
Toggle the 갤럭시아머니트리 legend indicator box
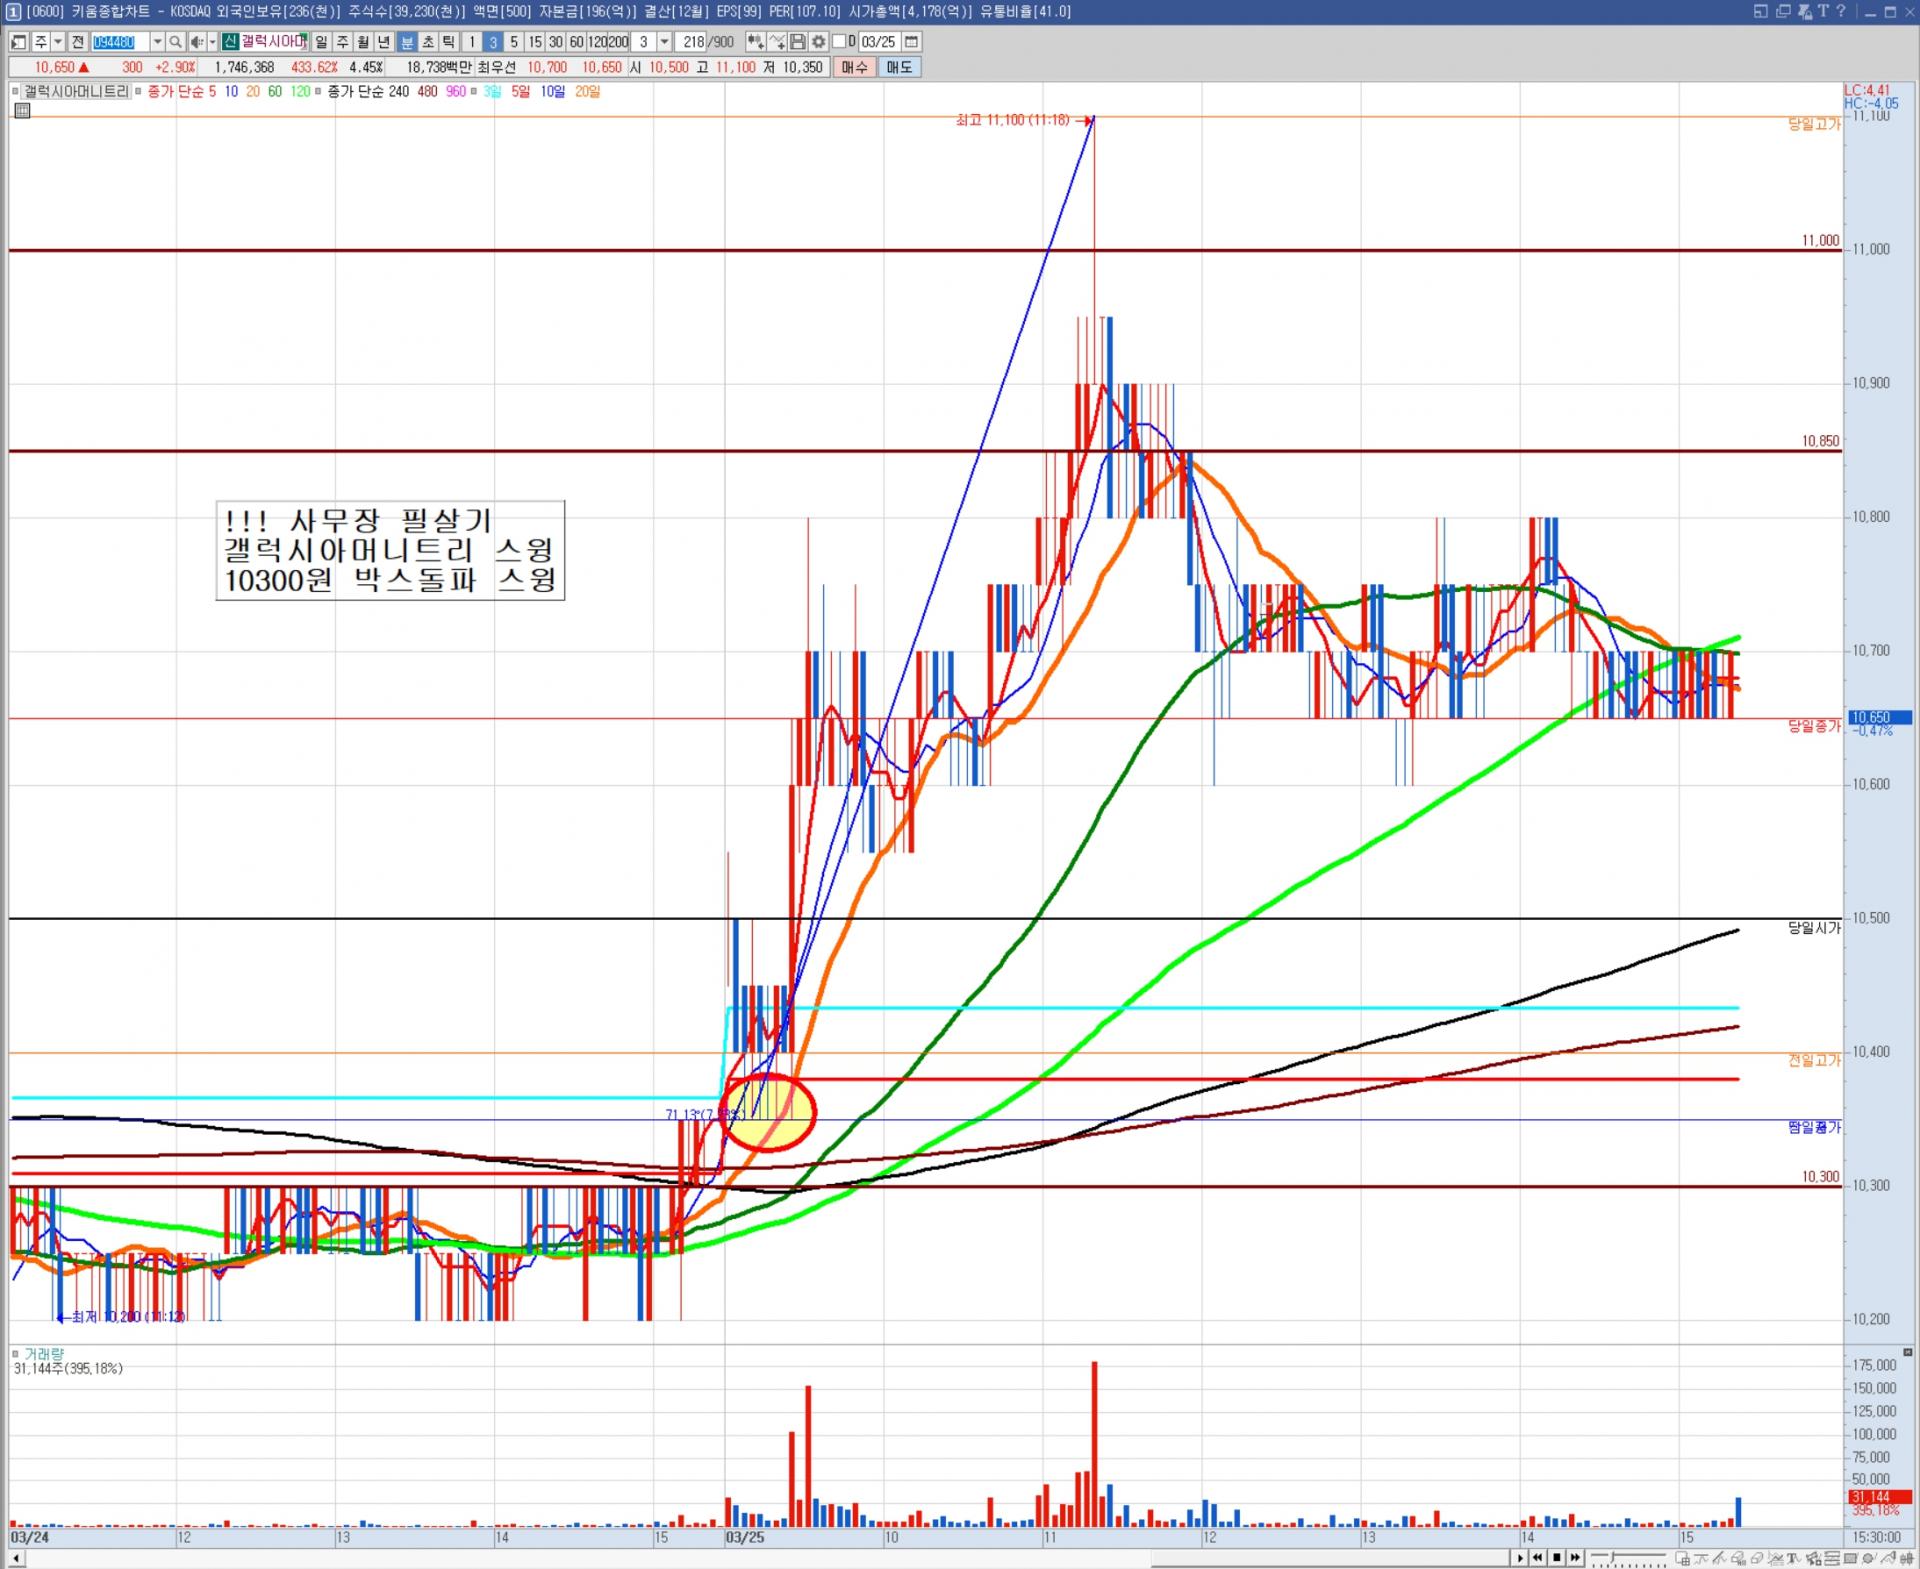16,91
